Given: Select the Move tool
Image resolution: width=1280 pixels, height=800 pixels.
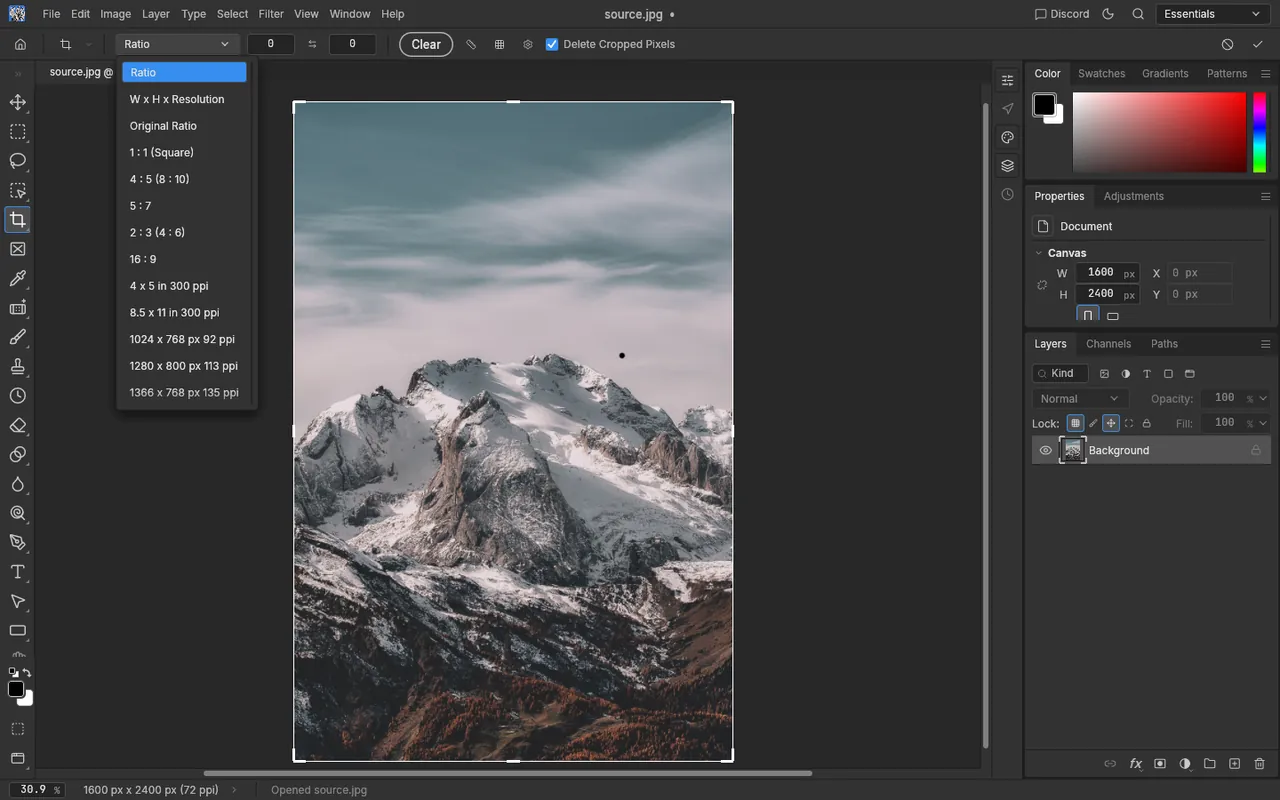Looking at the screenshot, I should 18,103.
